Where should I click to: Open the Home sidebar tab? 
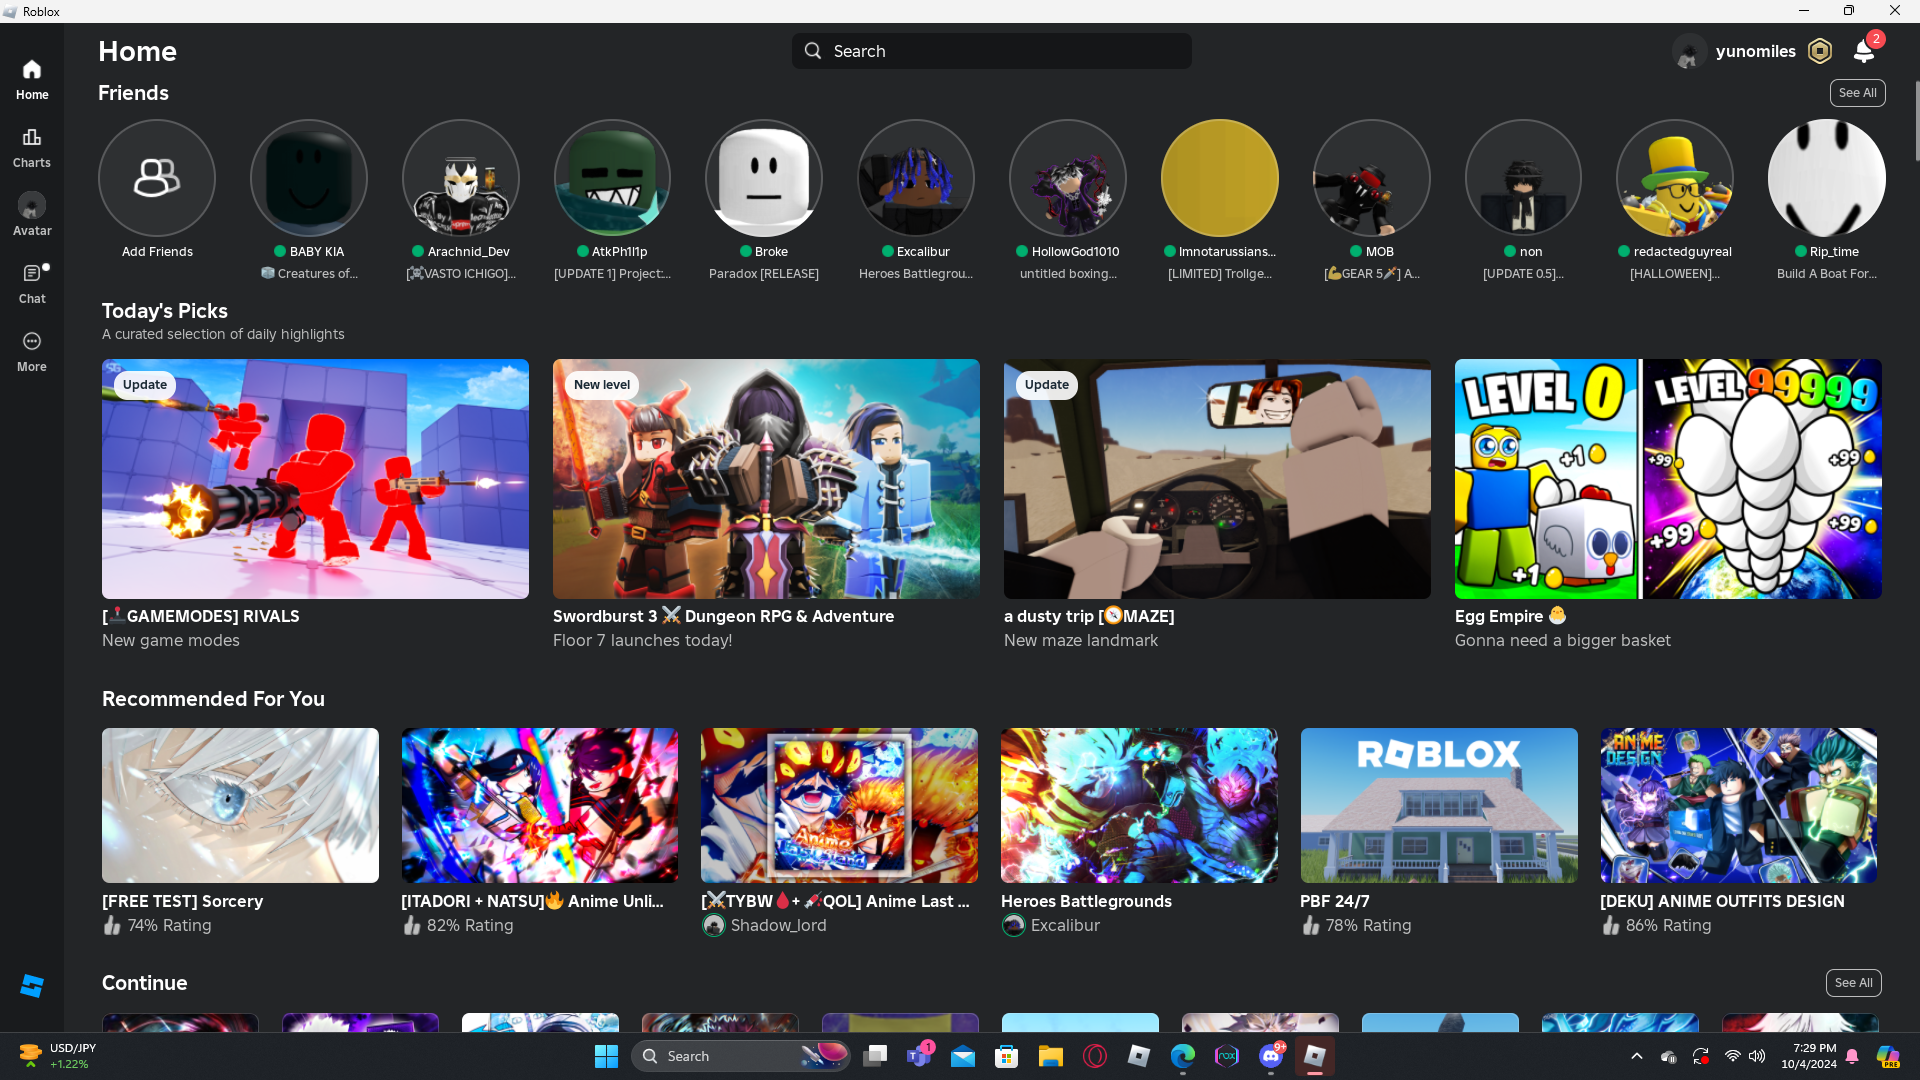pos(32,80)
